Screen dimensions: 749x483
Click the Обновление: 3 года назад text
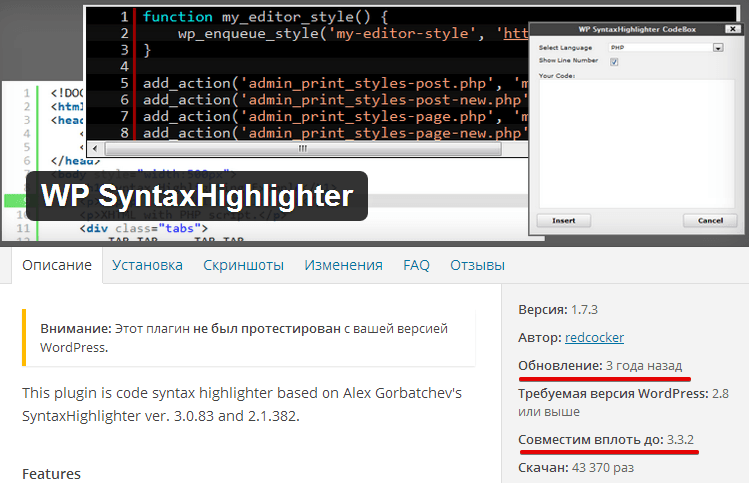600,366
